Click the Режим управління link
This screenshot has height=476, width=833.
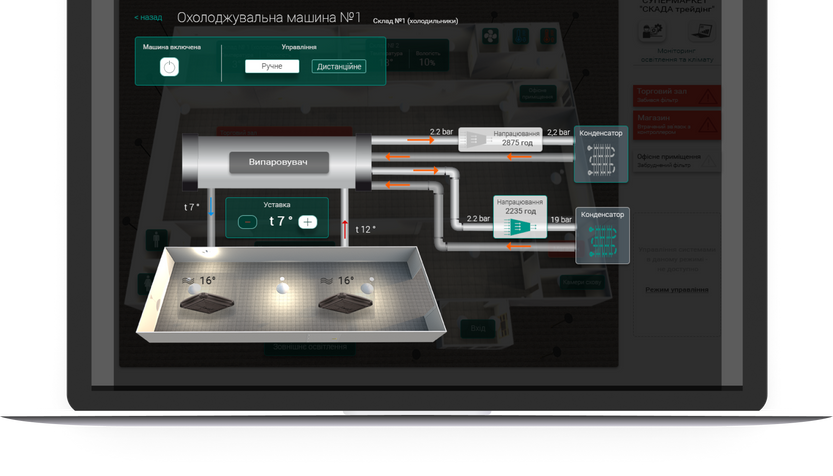coord(677,290)
